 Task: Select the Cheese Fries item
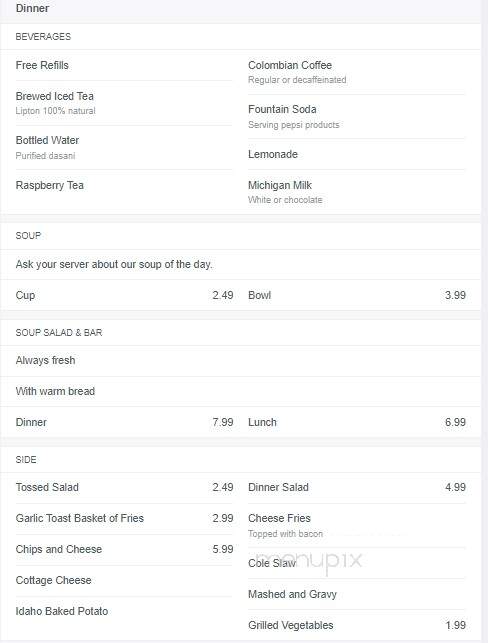279,518
